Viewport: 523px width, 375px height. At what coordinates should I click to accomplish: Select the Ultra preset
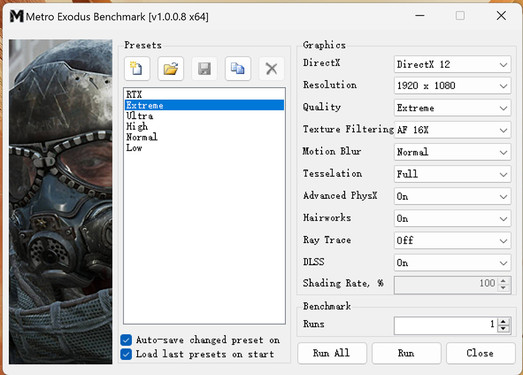204,116
